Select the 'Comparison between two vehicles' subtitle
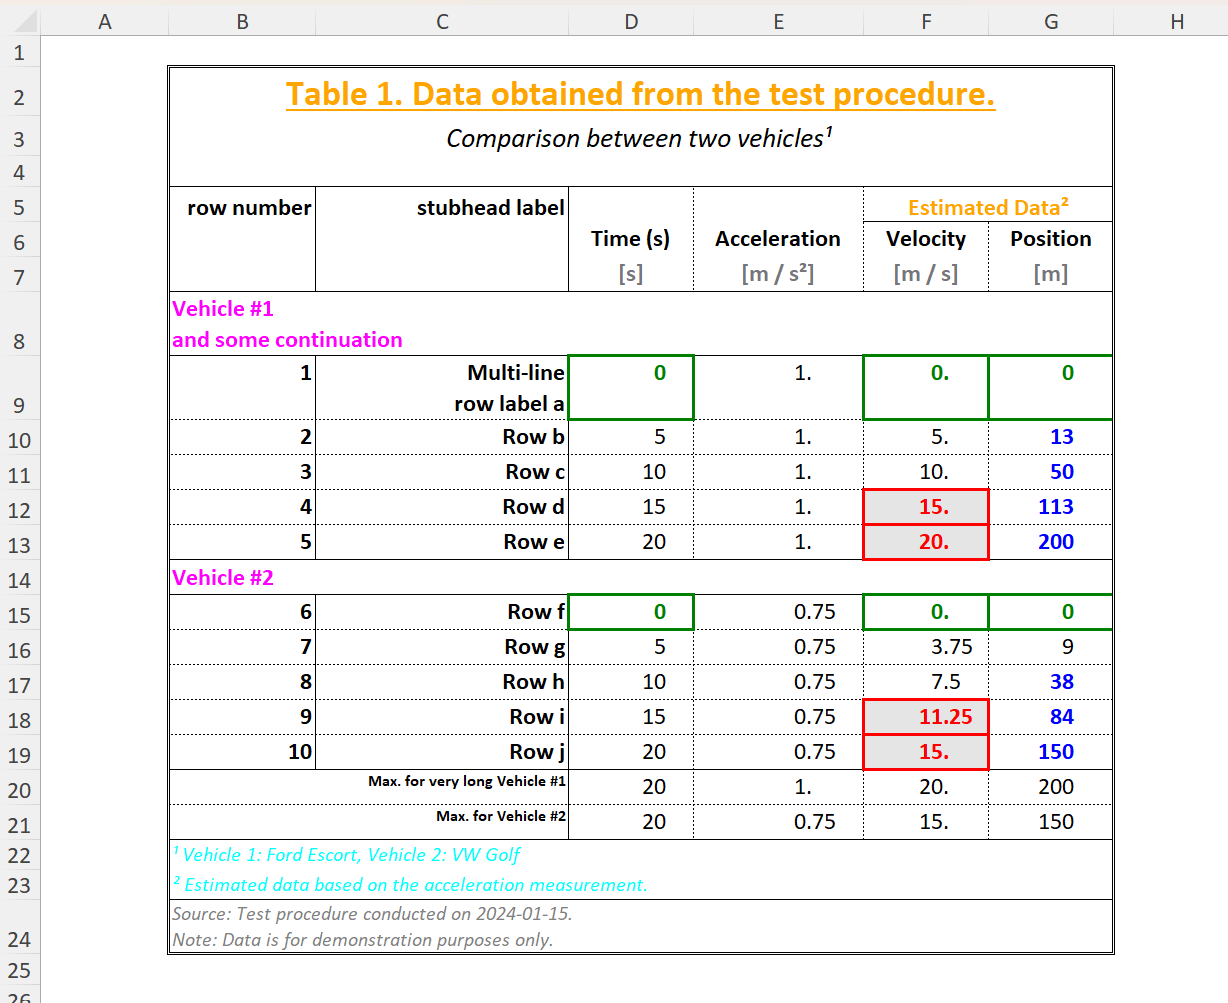This screenshot has height=1003, width=1228. click(x=640, y=139)
